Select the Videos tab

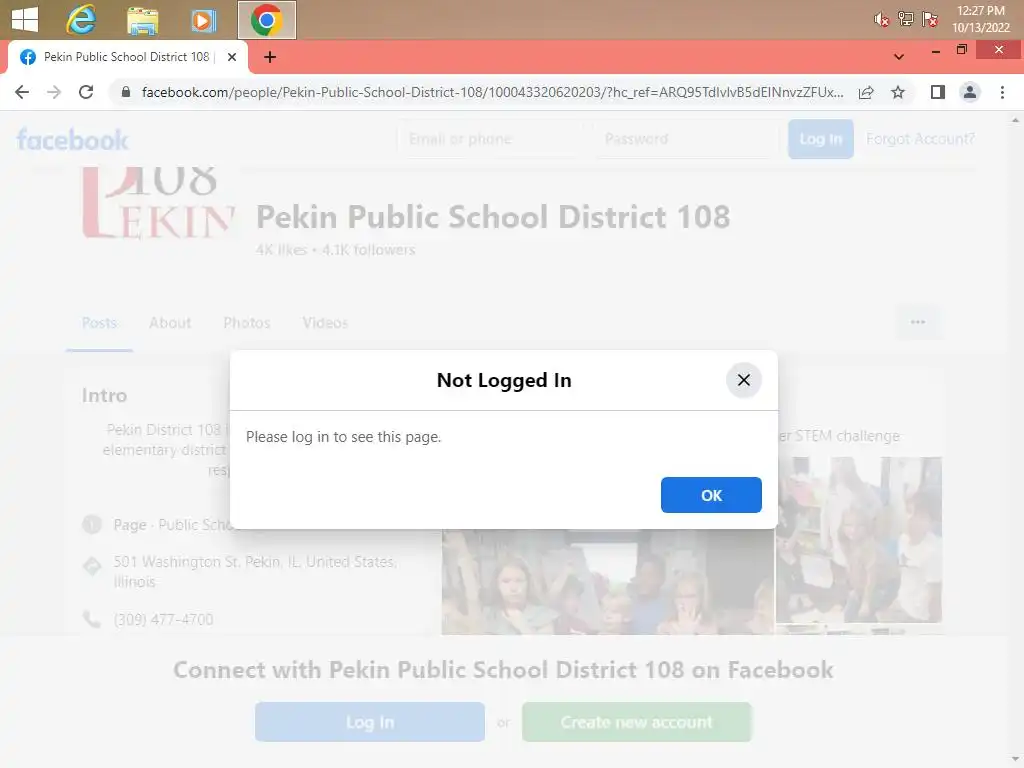(325, 323)
